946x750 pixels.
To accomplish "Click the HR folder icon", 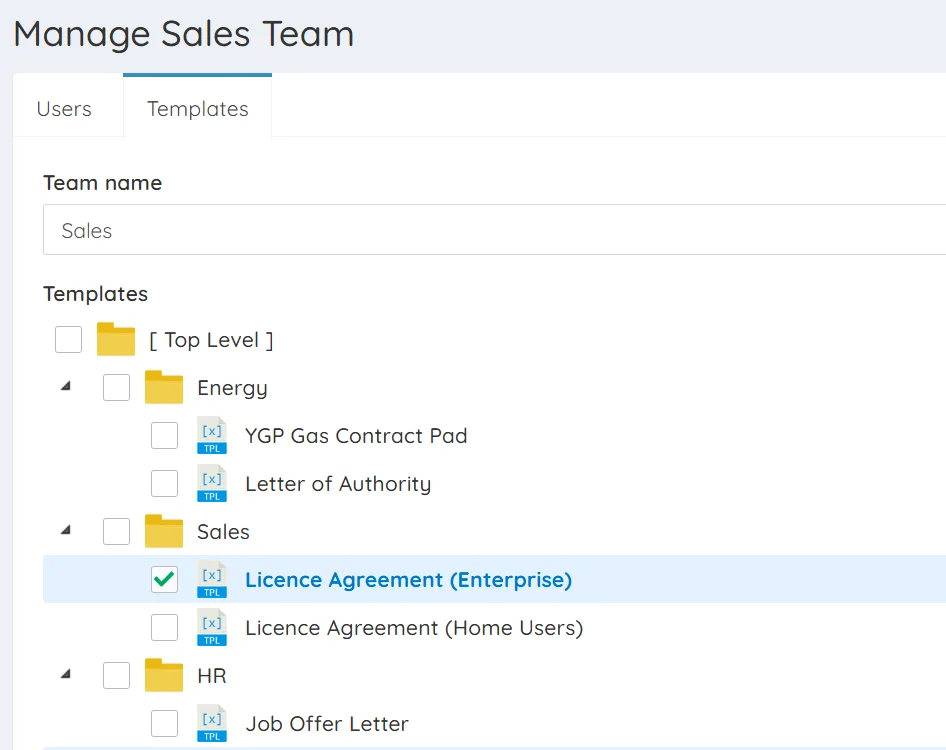I will [164, 676].
